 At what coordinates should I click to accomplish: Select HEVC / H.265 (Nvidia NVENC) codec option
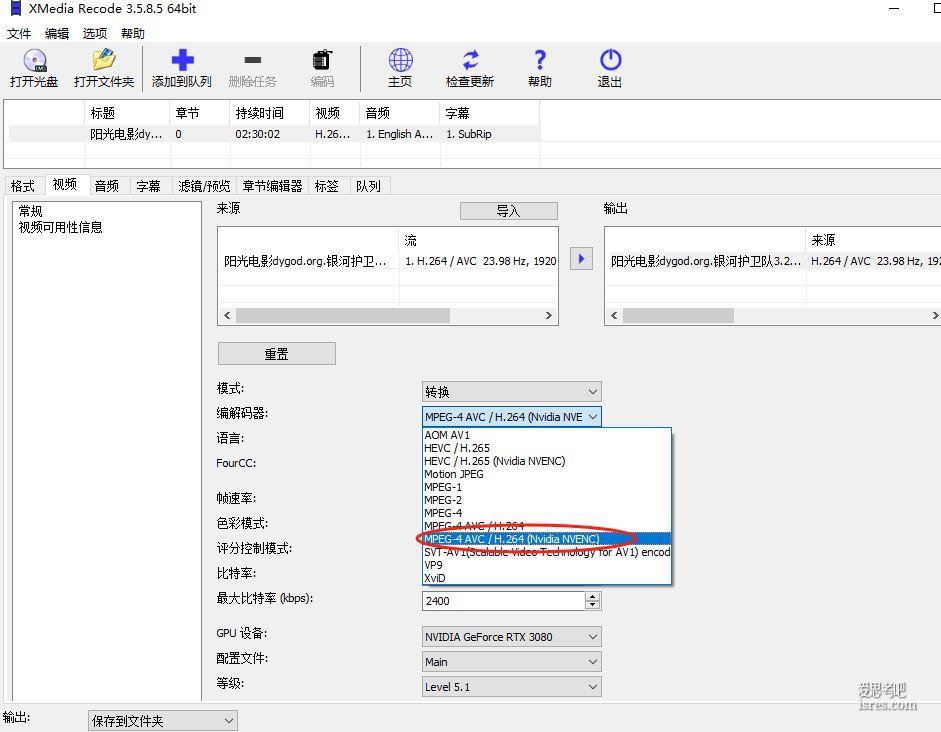547,461
